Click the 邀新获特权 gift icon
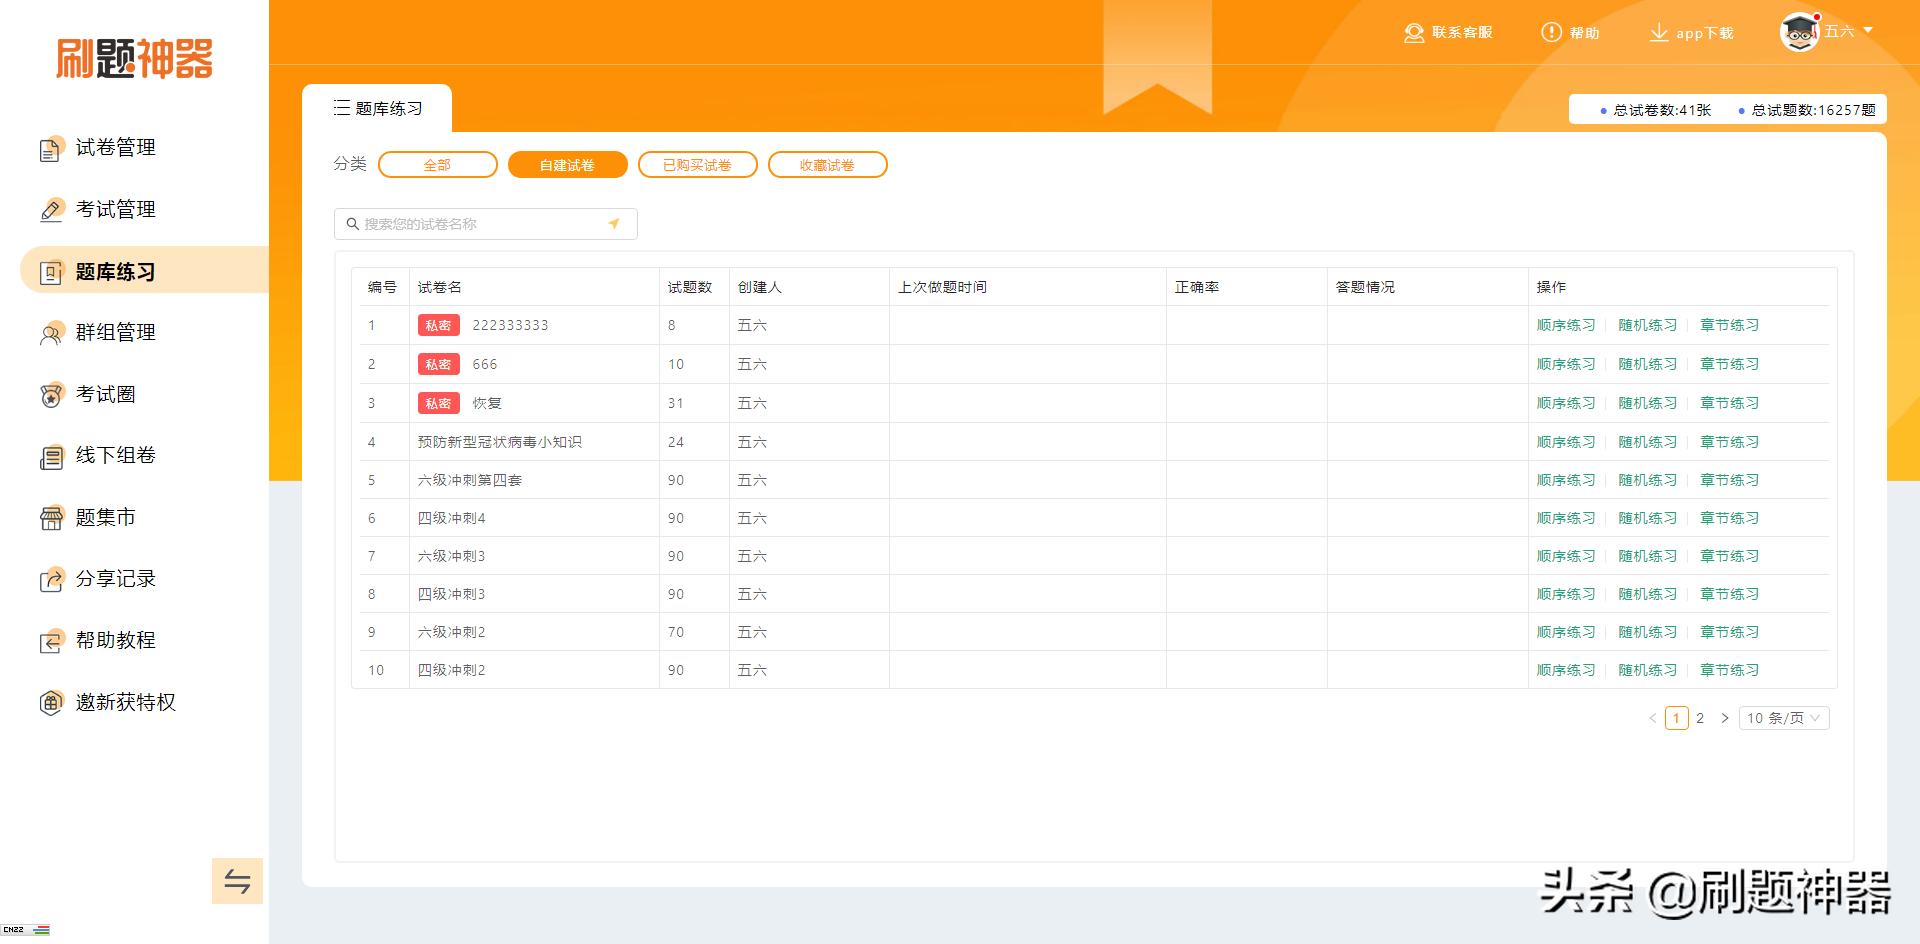 pyautogui.click(x=50, y=703)
